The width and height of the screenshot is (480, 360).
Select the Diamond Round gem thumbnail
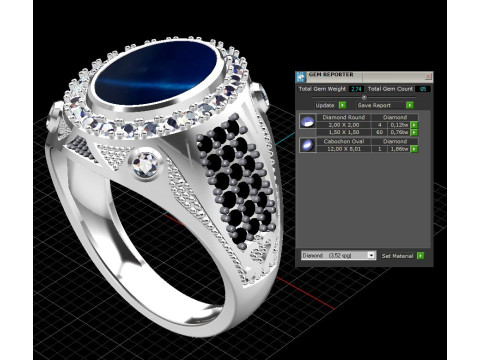click(307, 121)
